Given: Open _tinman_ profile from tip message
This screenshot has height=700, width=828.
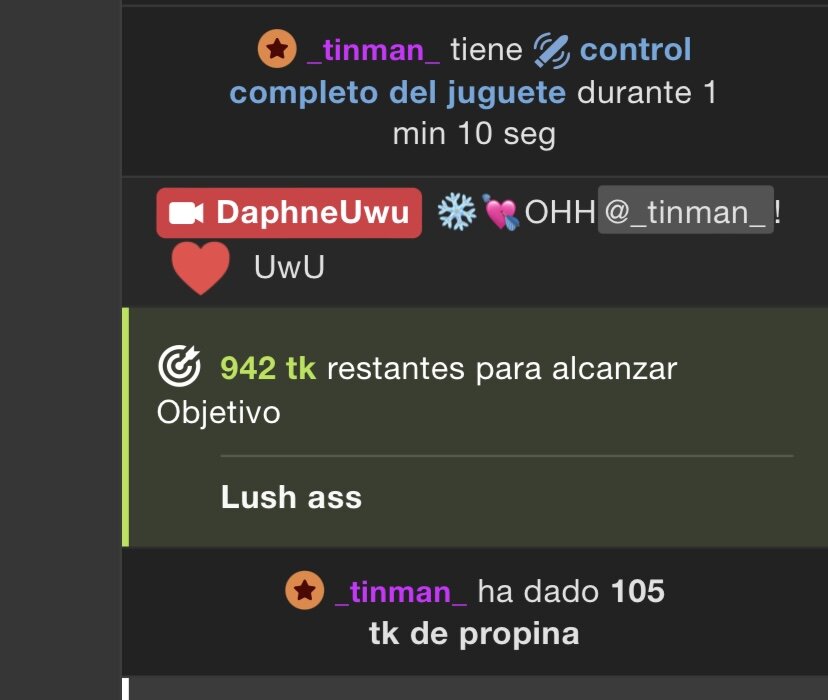Looking at the screenshot, I should [401, 592].
